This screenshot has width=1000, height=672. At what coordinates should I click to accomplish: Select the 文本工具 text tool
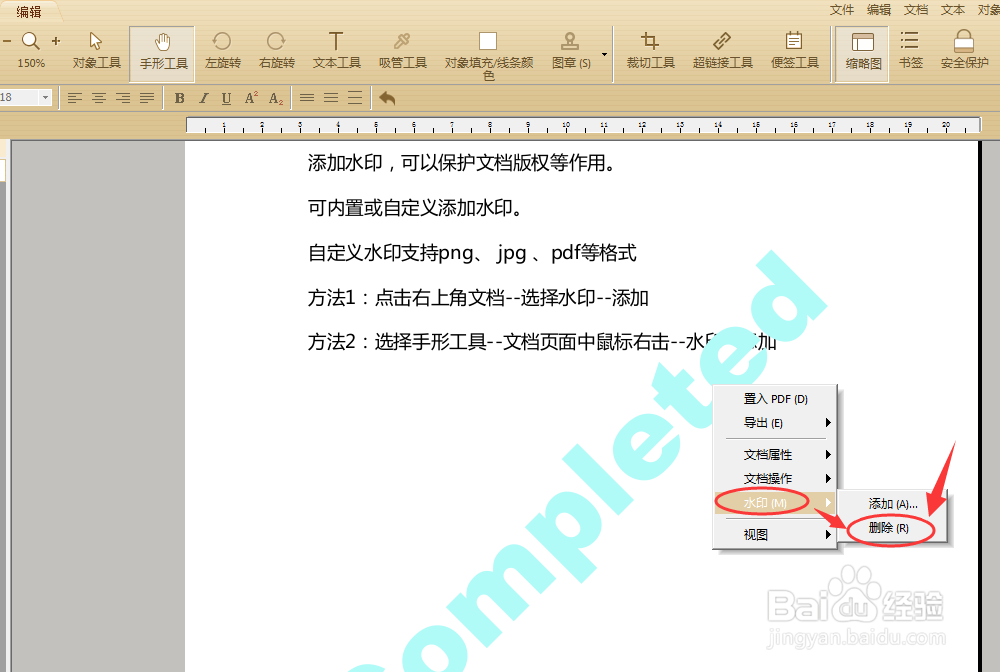[337, 51]
